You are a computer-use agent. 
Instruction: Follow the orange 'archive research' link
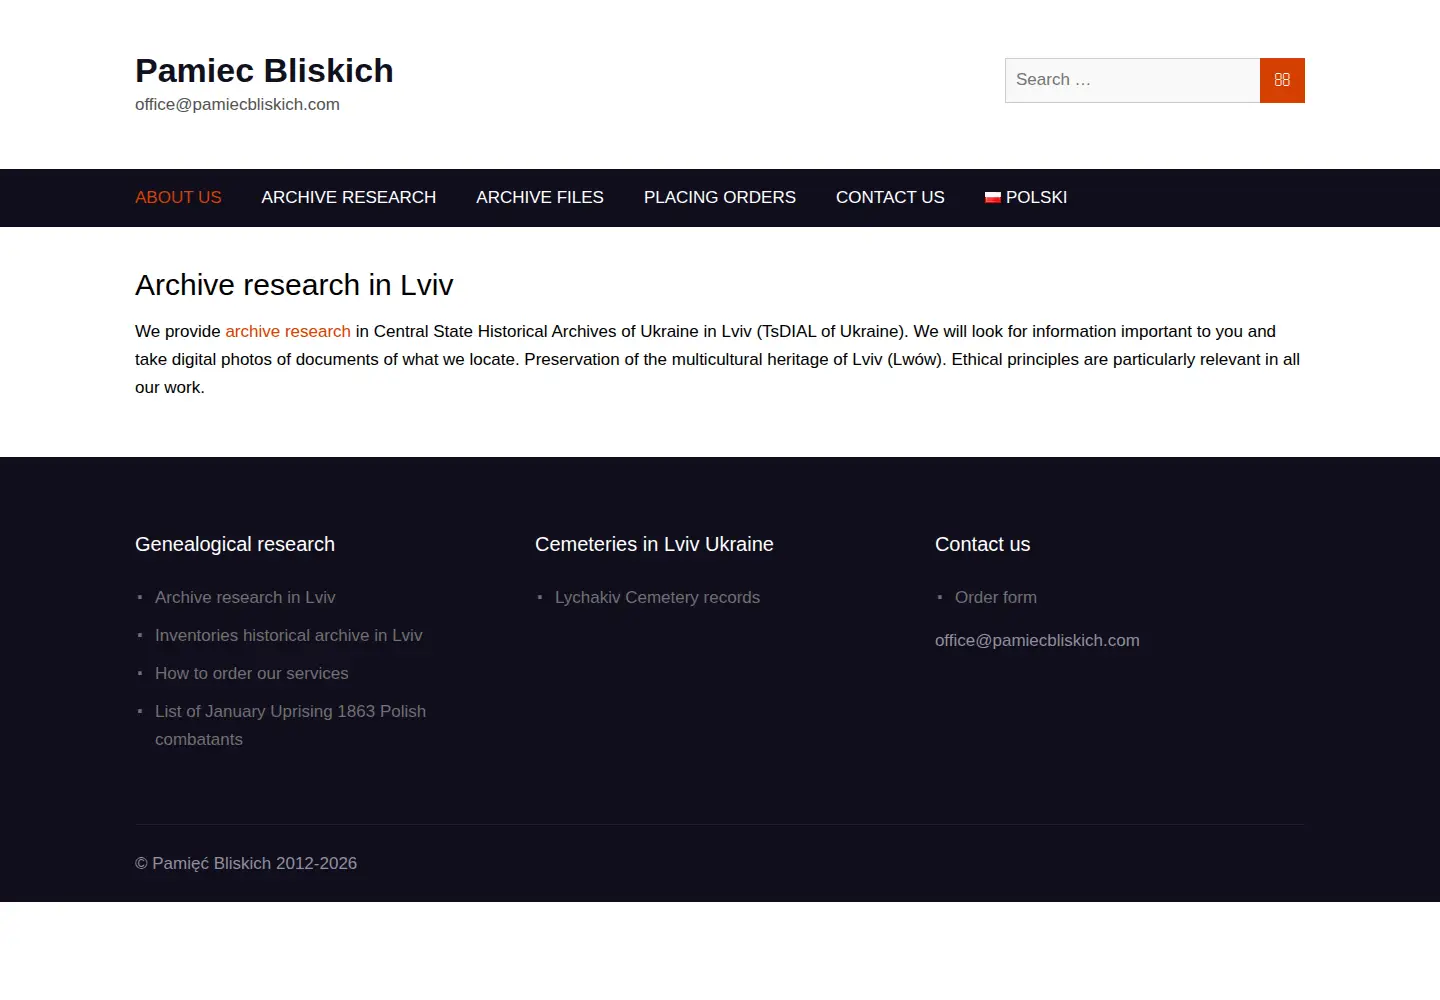coord(288,331)
